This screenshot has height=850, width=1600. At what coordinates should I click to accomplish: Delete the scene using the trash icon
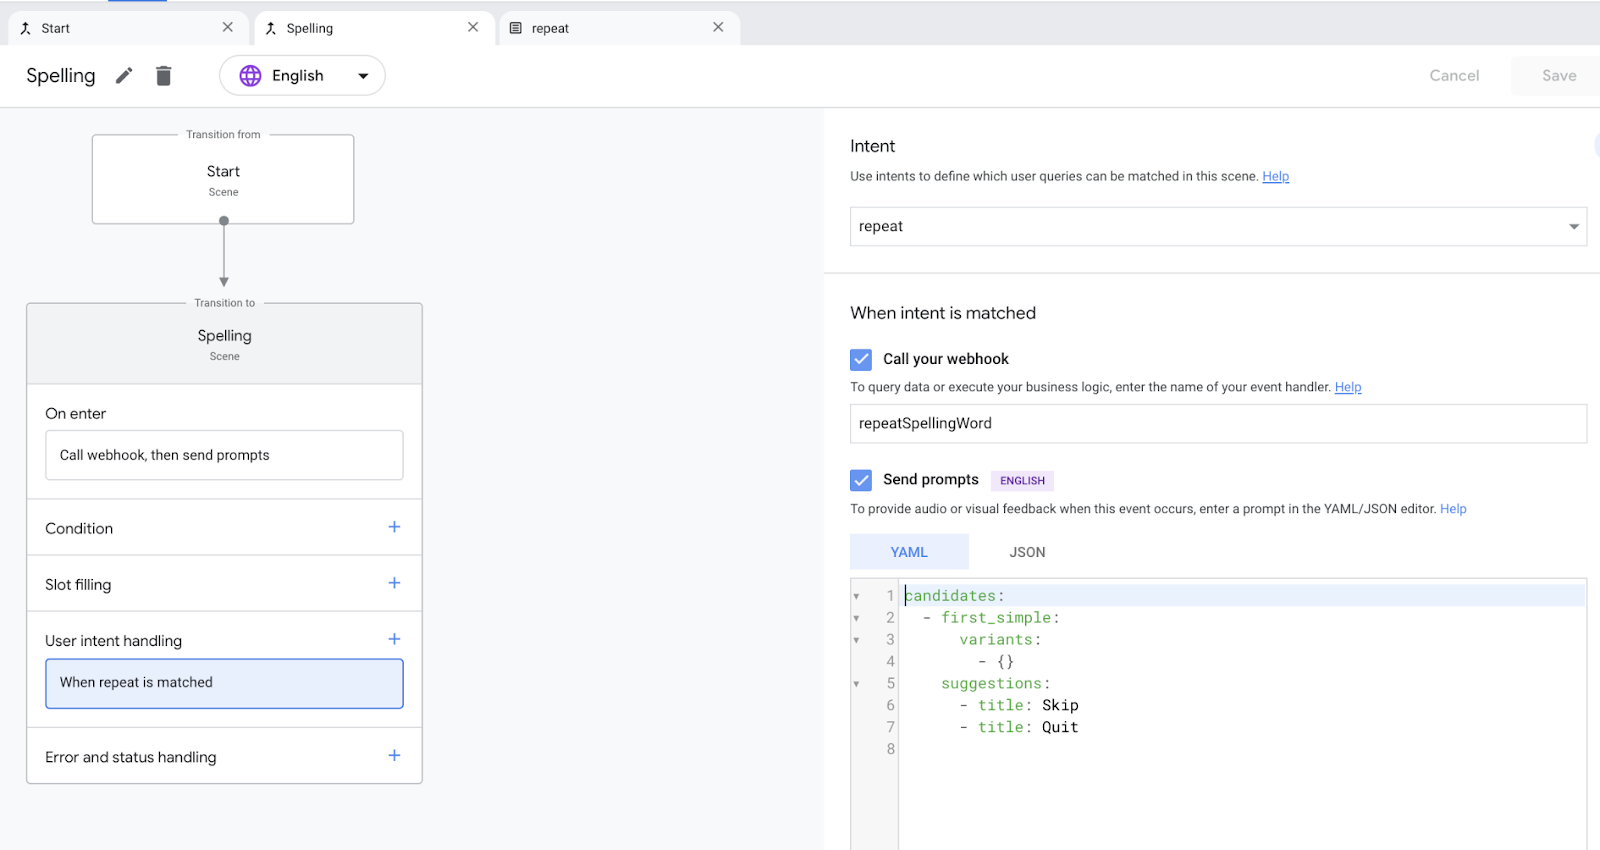[164, 76]
